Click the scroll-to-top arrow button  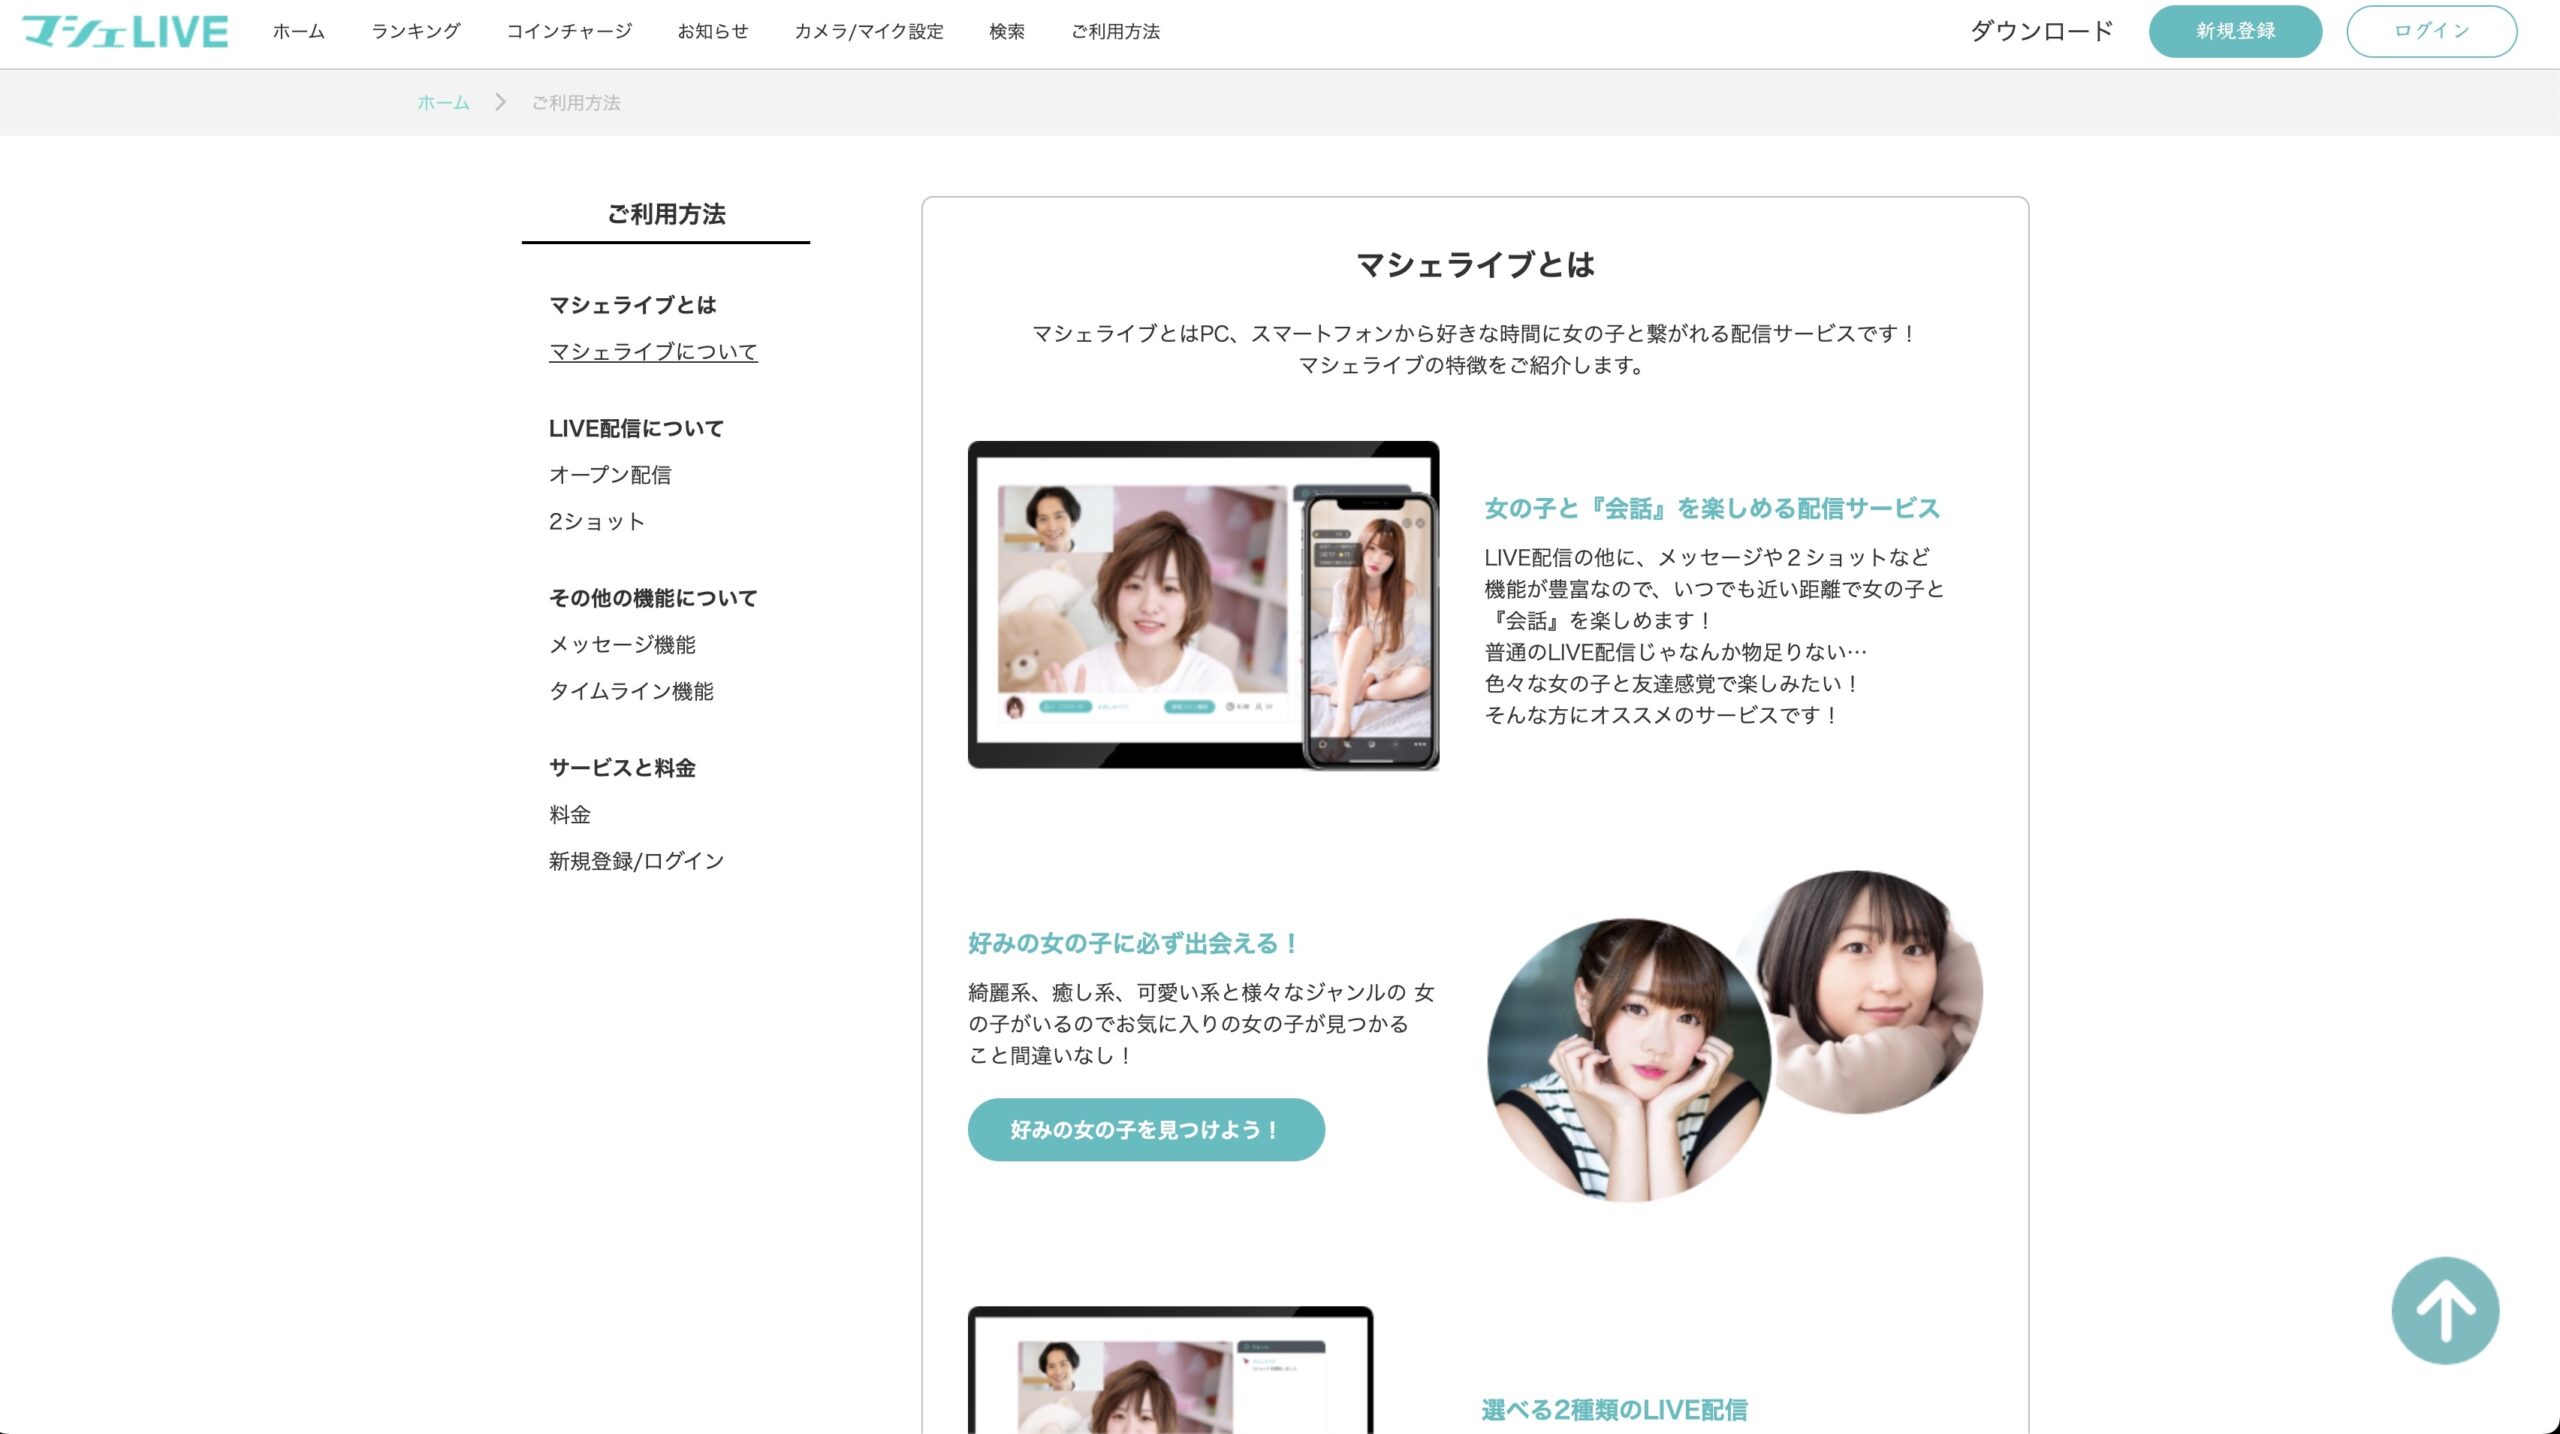tap(2445, 1310)
